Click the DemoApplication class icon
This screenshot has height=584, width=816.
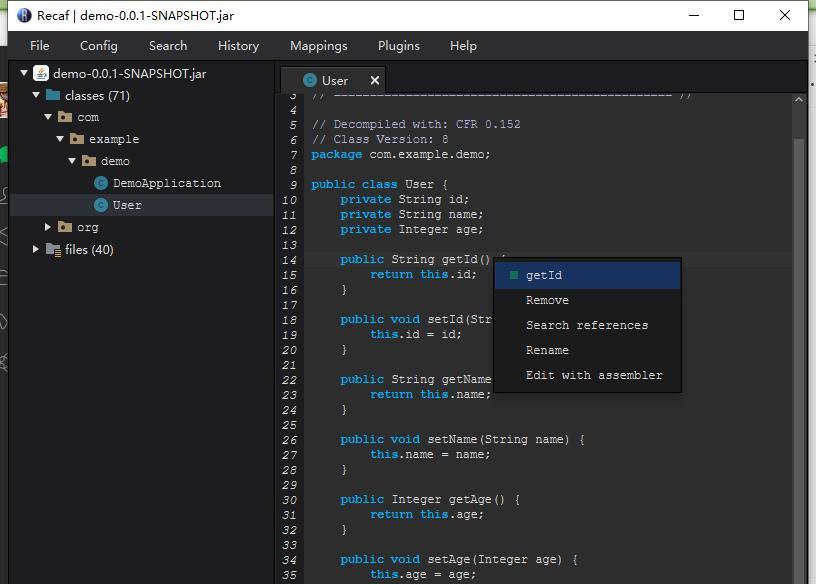(x=101, y=183)
